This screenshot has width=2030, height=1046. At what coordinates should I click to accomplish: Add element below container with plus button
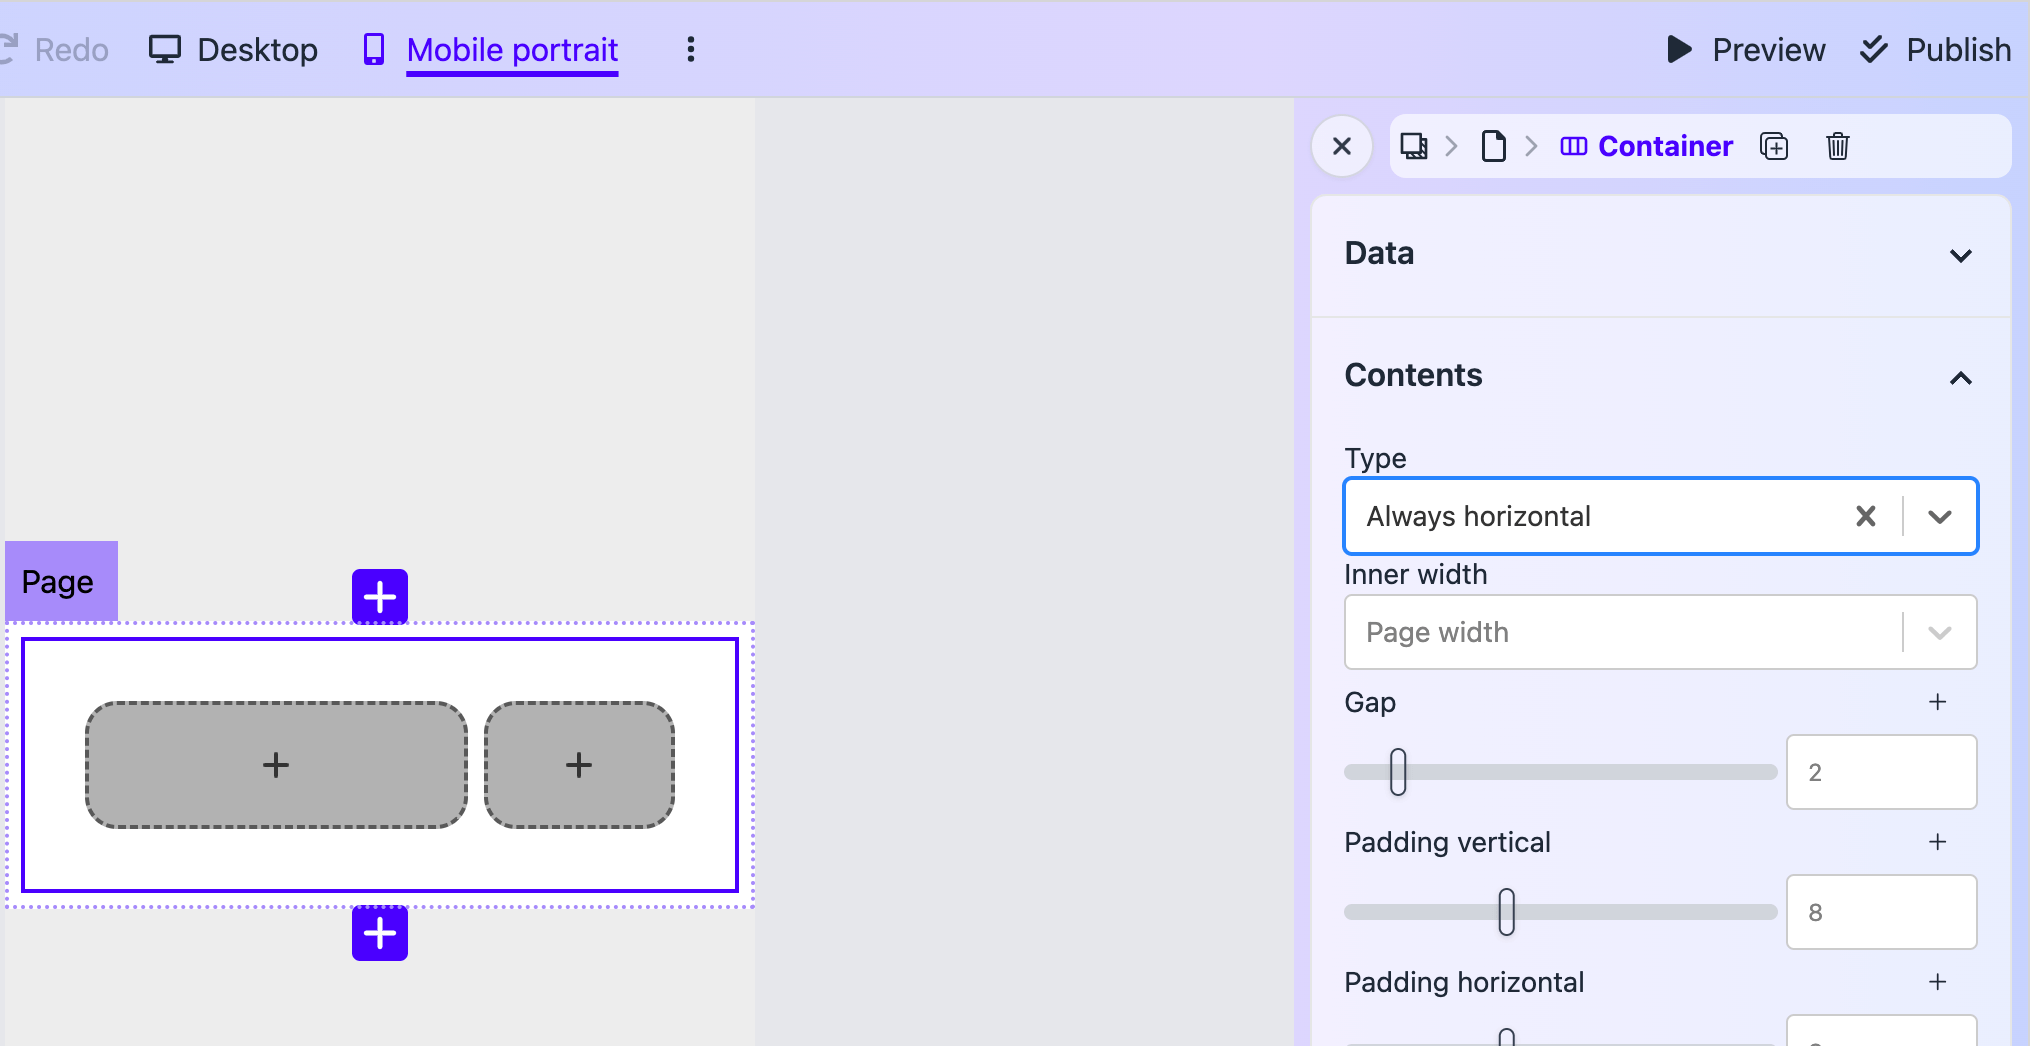tap(380, 933)
